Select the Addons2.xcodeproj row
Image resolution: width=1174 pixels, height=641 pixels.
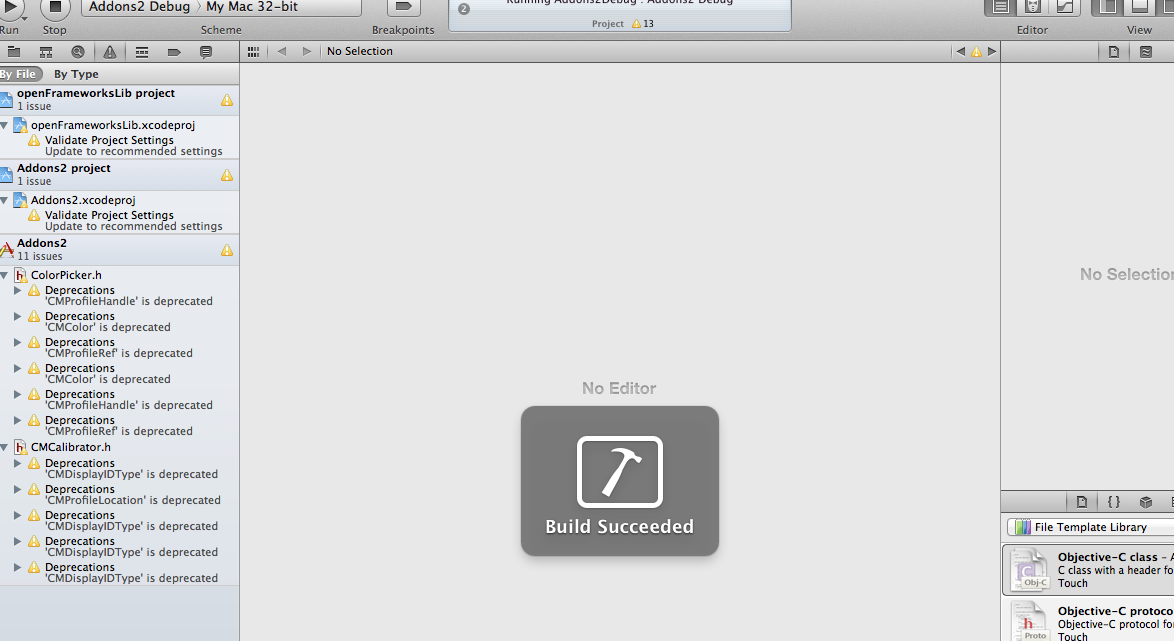click(119, 200)
